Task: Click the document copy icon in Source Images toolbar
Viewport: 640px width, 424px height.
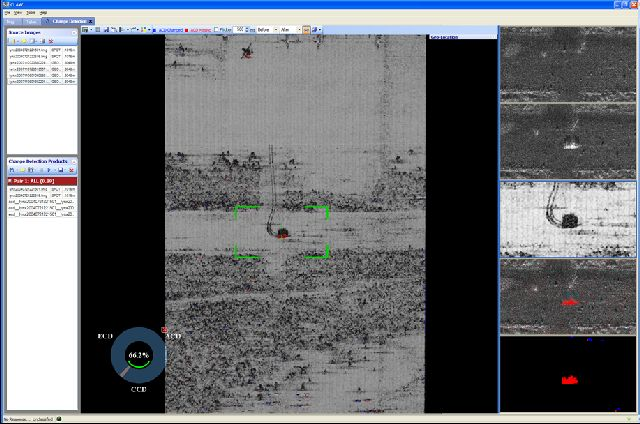Action: tap(33, 41)
